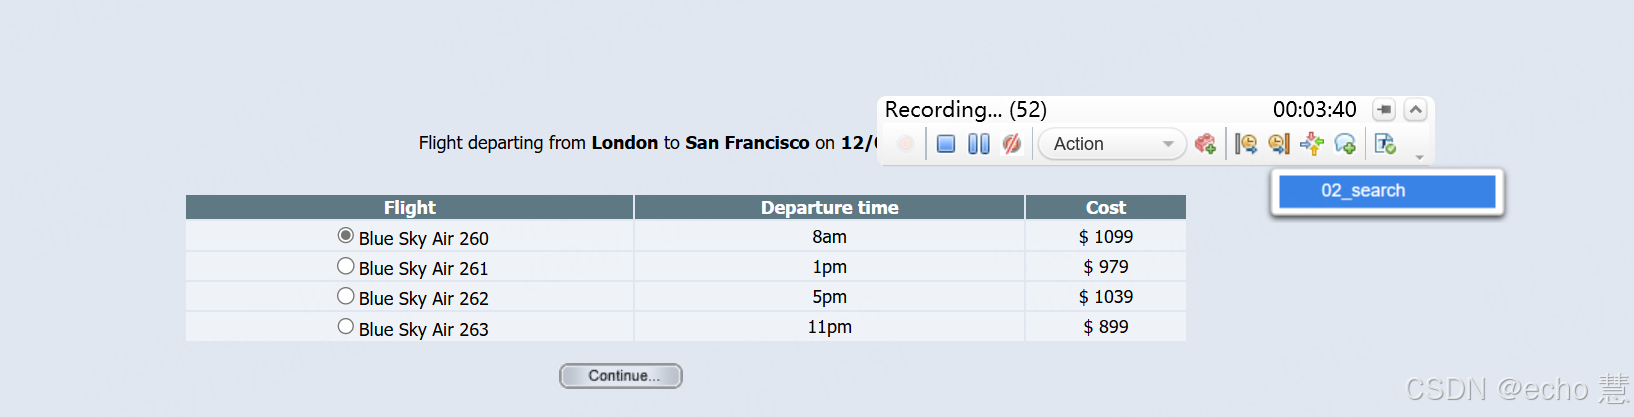Viewport: 1634px width, 417px height.
Task: Select the Blue Sky Air 263 flight
Action: coord(346,326)
